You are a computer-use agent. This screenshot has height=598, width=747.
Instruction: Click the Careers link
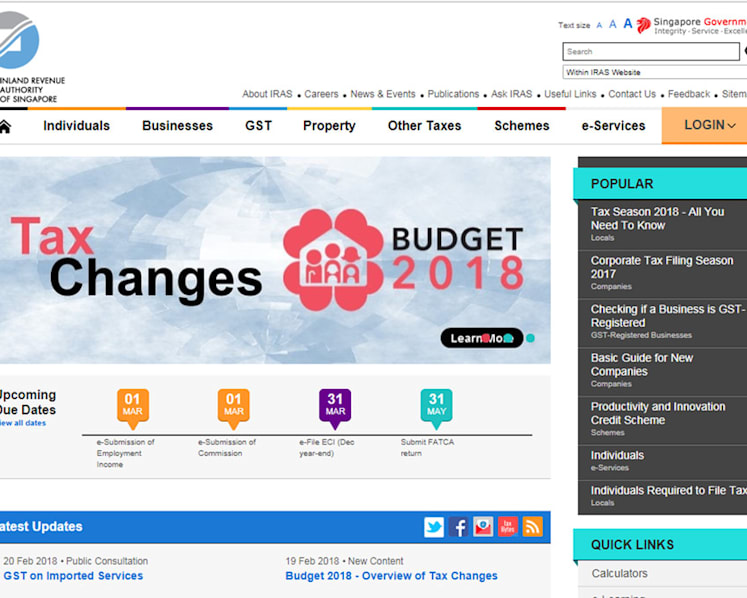coord(321,94)
